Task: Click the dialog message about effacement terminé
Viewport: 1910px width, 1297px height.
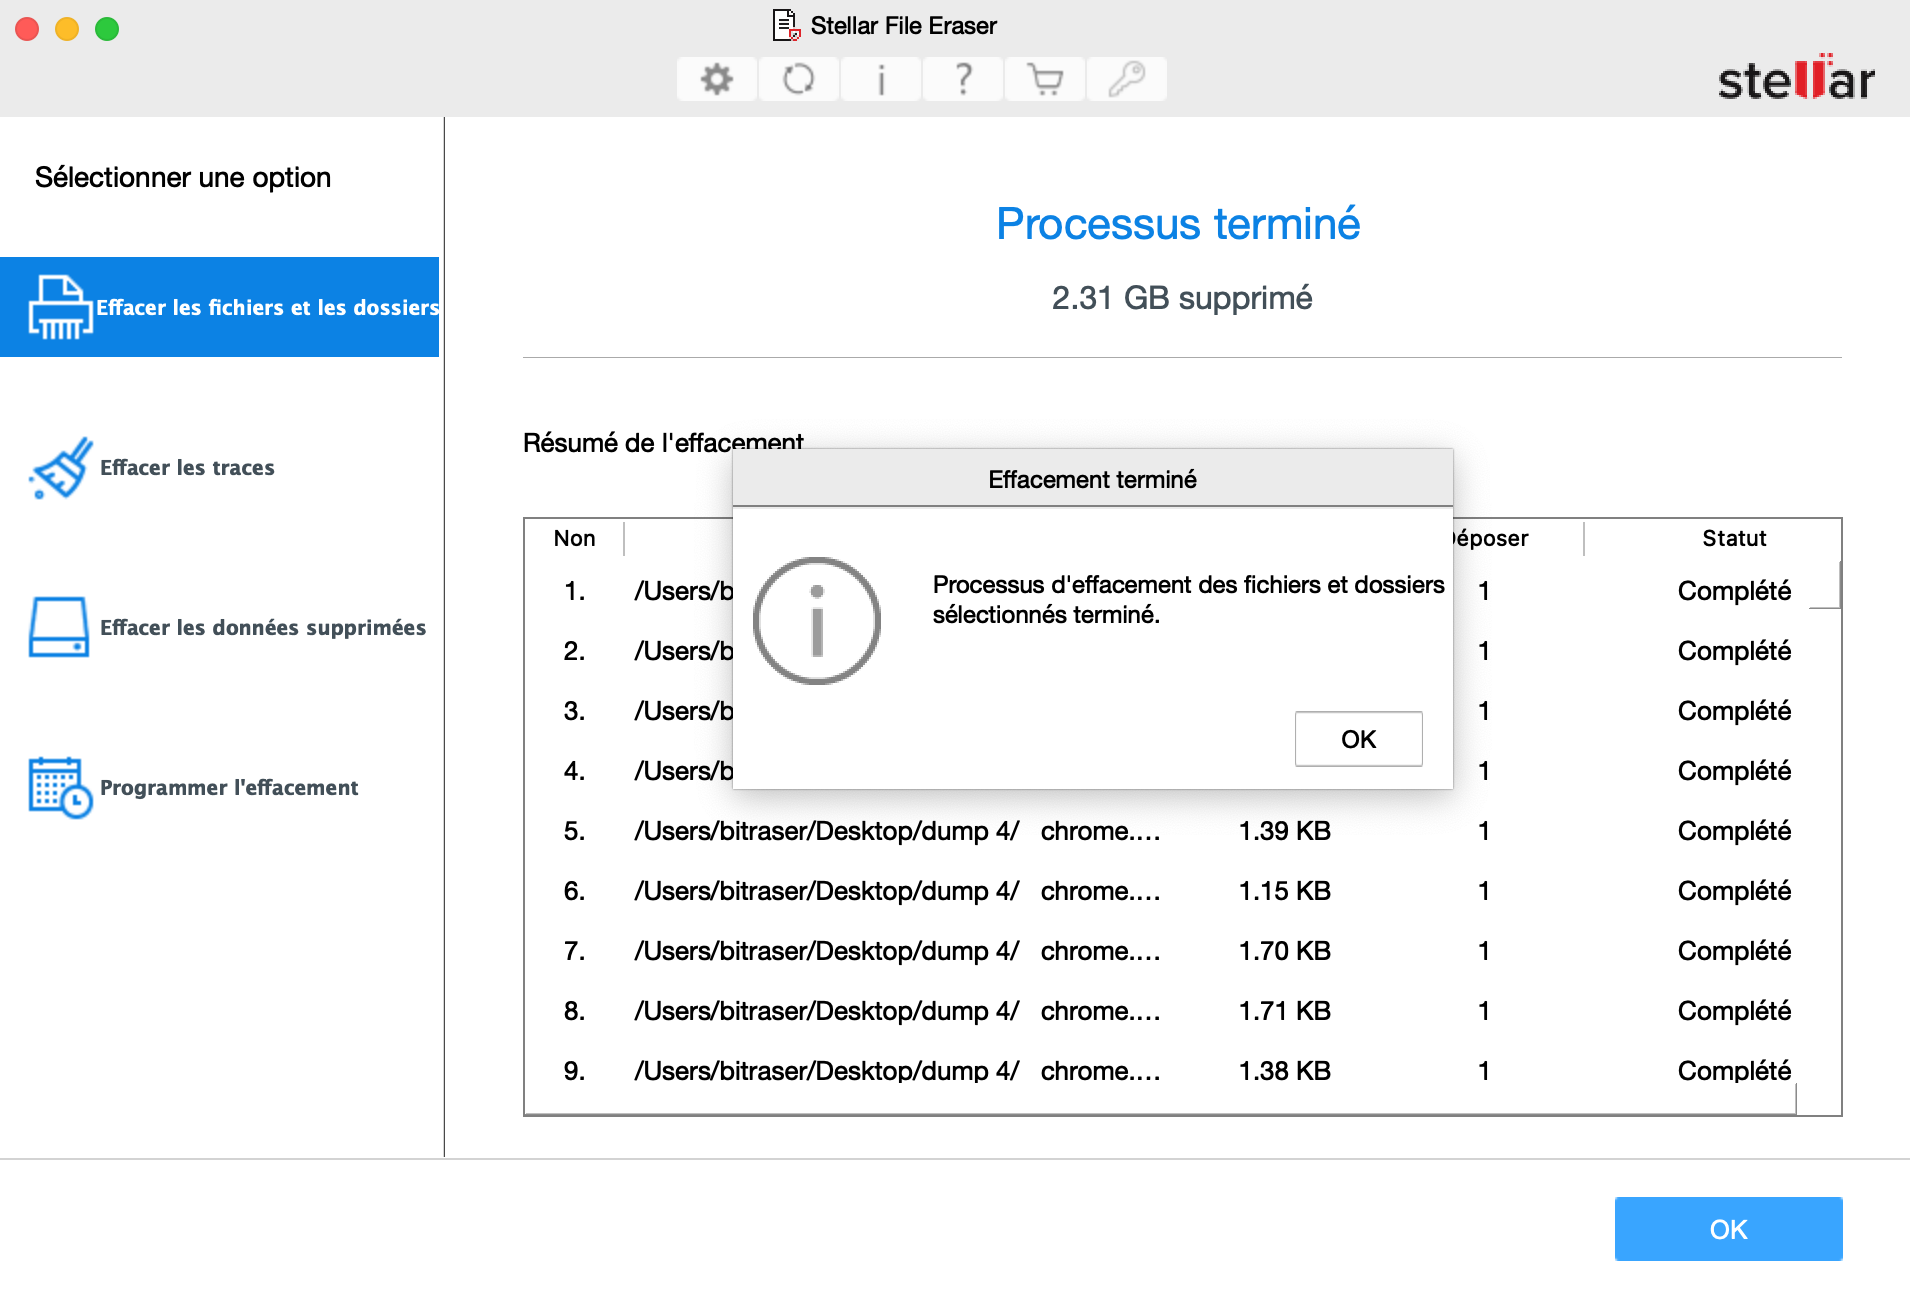Action: [x=1188, y=599]
